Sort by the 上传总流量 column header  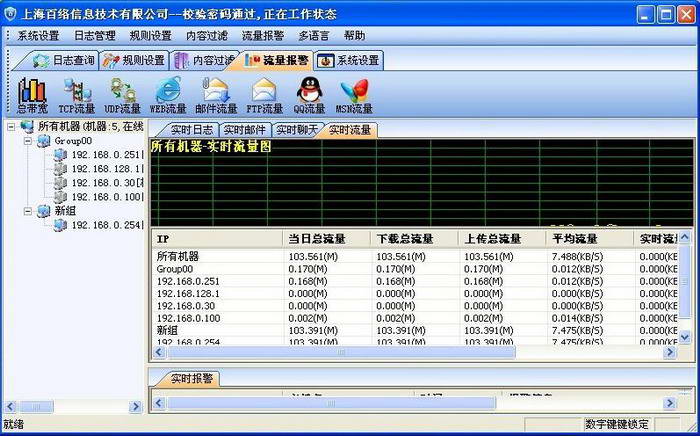point(502,239)
